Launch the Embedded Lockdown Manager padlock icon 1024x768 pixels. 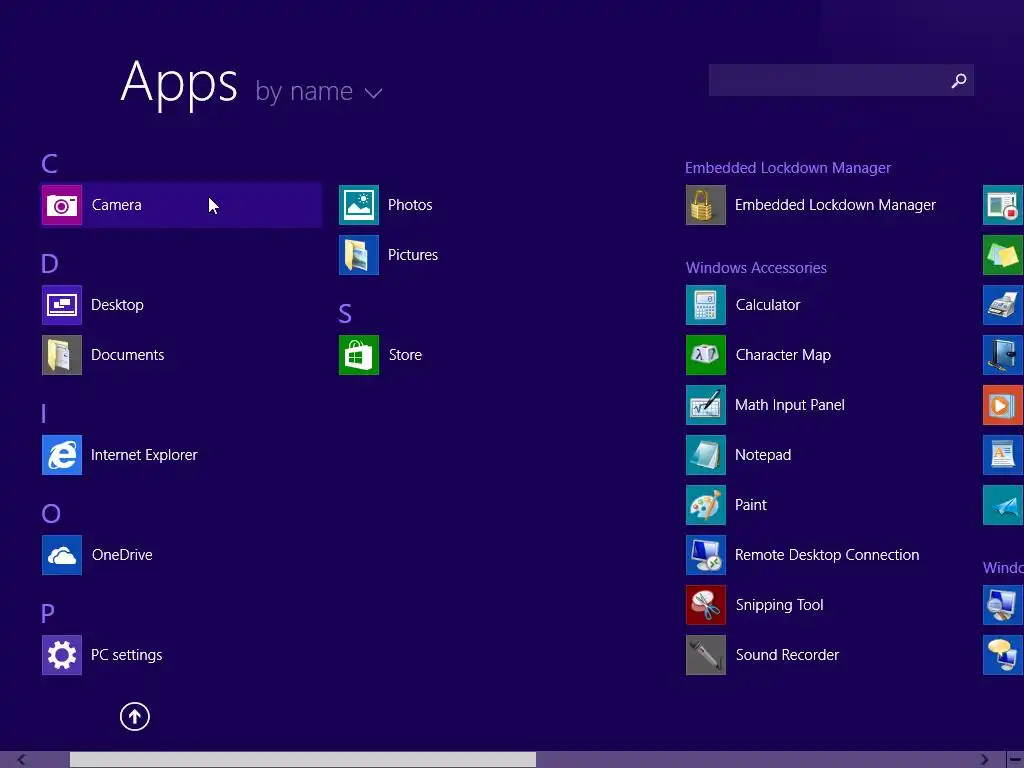point(706,205)
